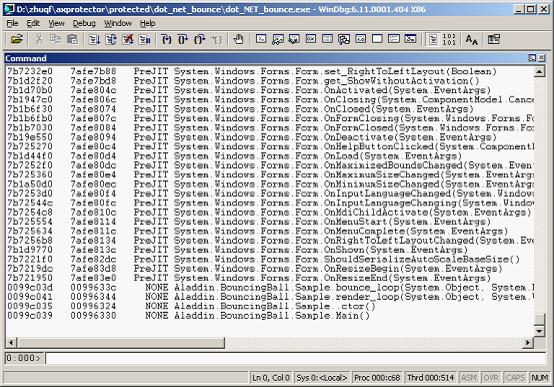
Task: Open the Disassembly window icon
Action: (x=361, y=39)
